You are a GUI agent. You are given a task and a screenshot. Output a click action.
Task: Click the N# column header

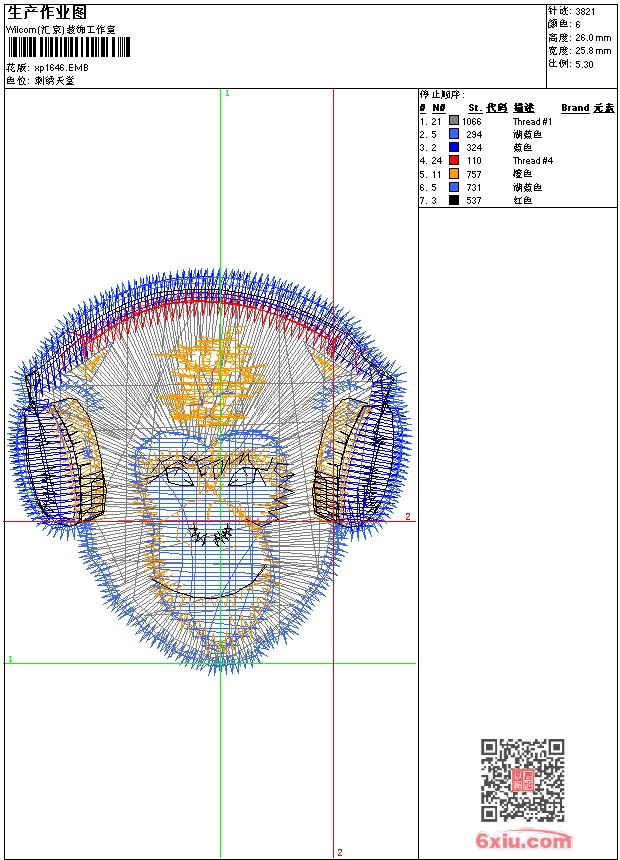(x=438, y=108)
